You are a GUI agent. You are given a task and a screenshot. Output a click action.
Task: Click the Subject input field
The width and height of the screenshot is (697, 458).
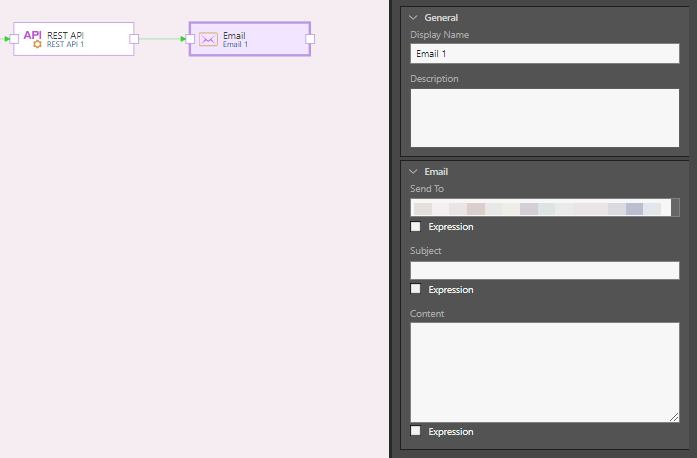pos(544,270)
